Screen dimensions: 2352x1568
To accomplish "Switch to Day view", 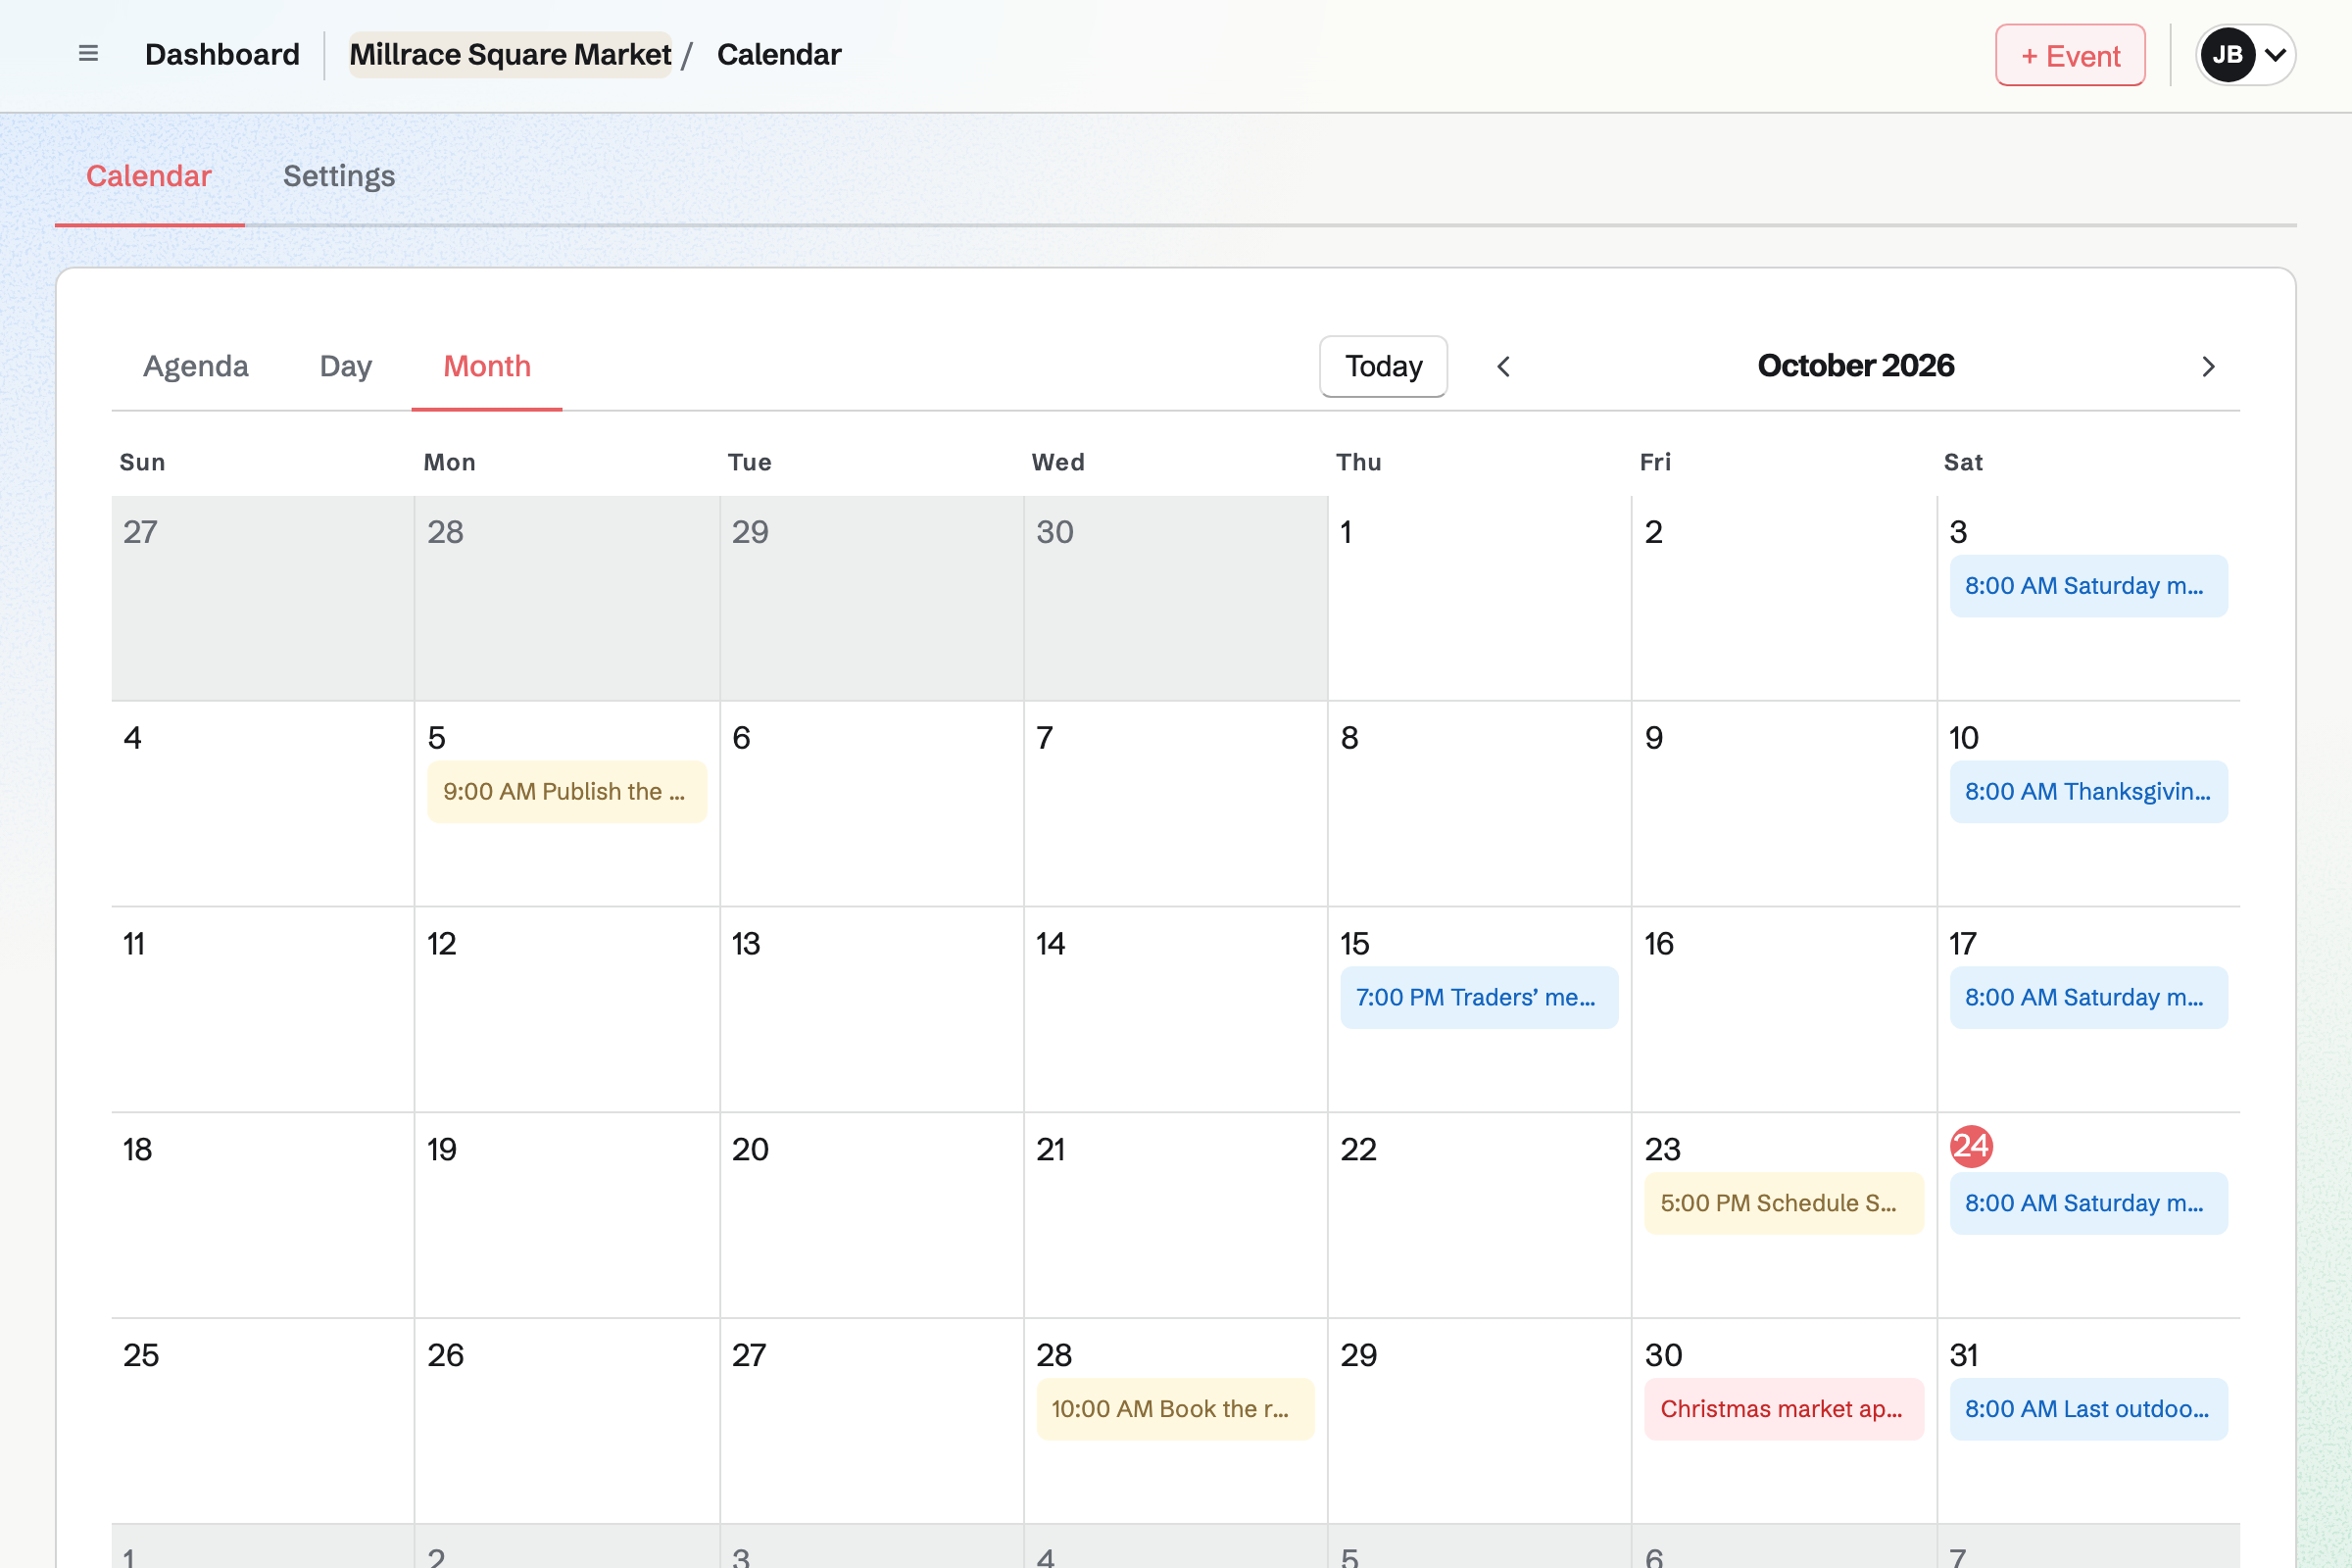I will (x=346, y=366).
